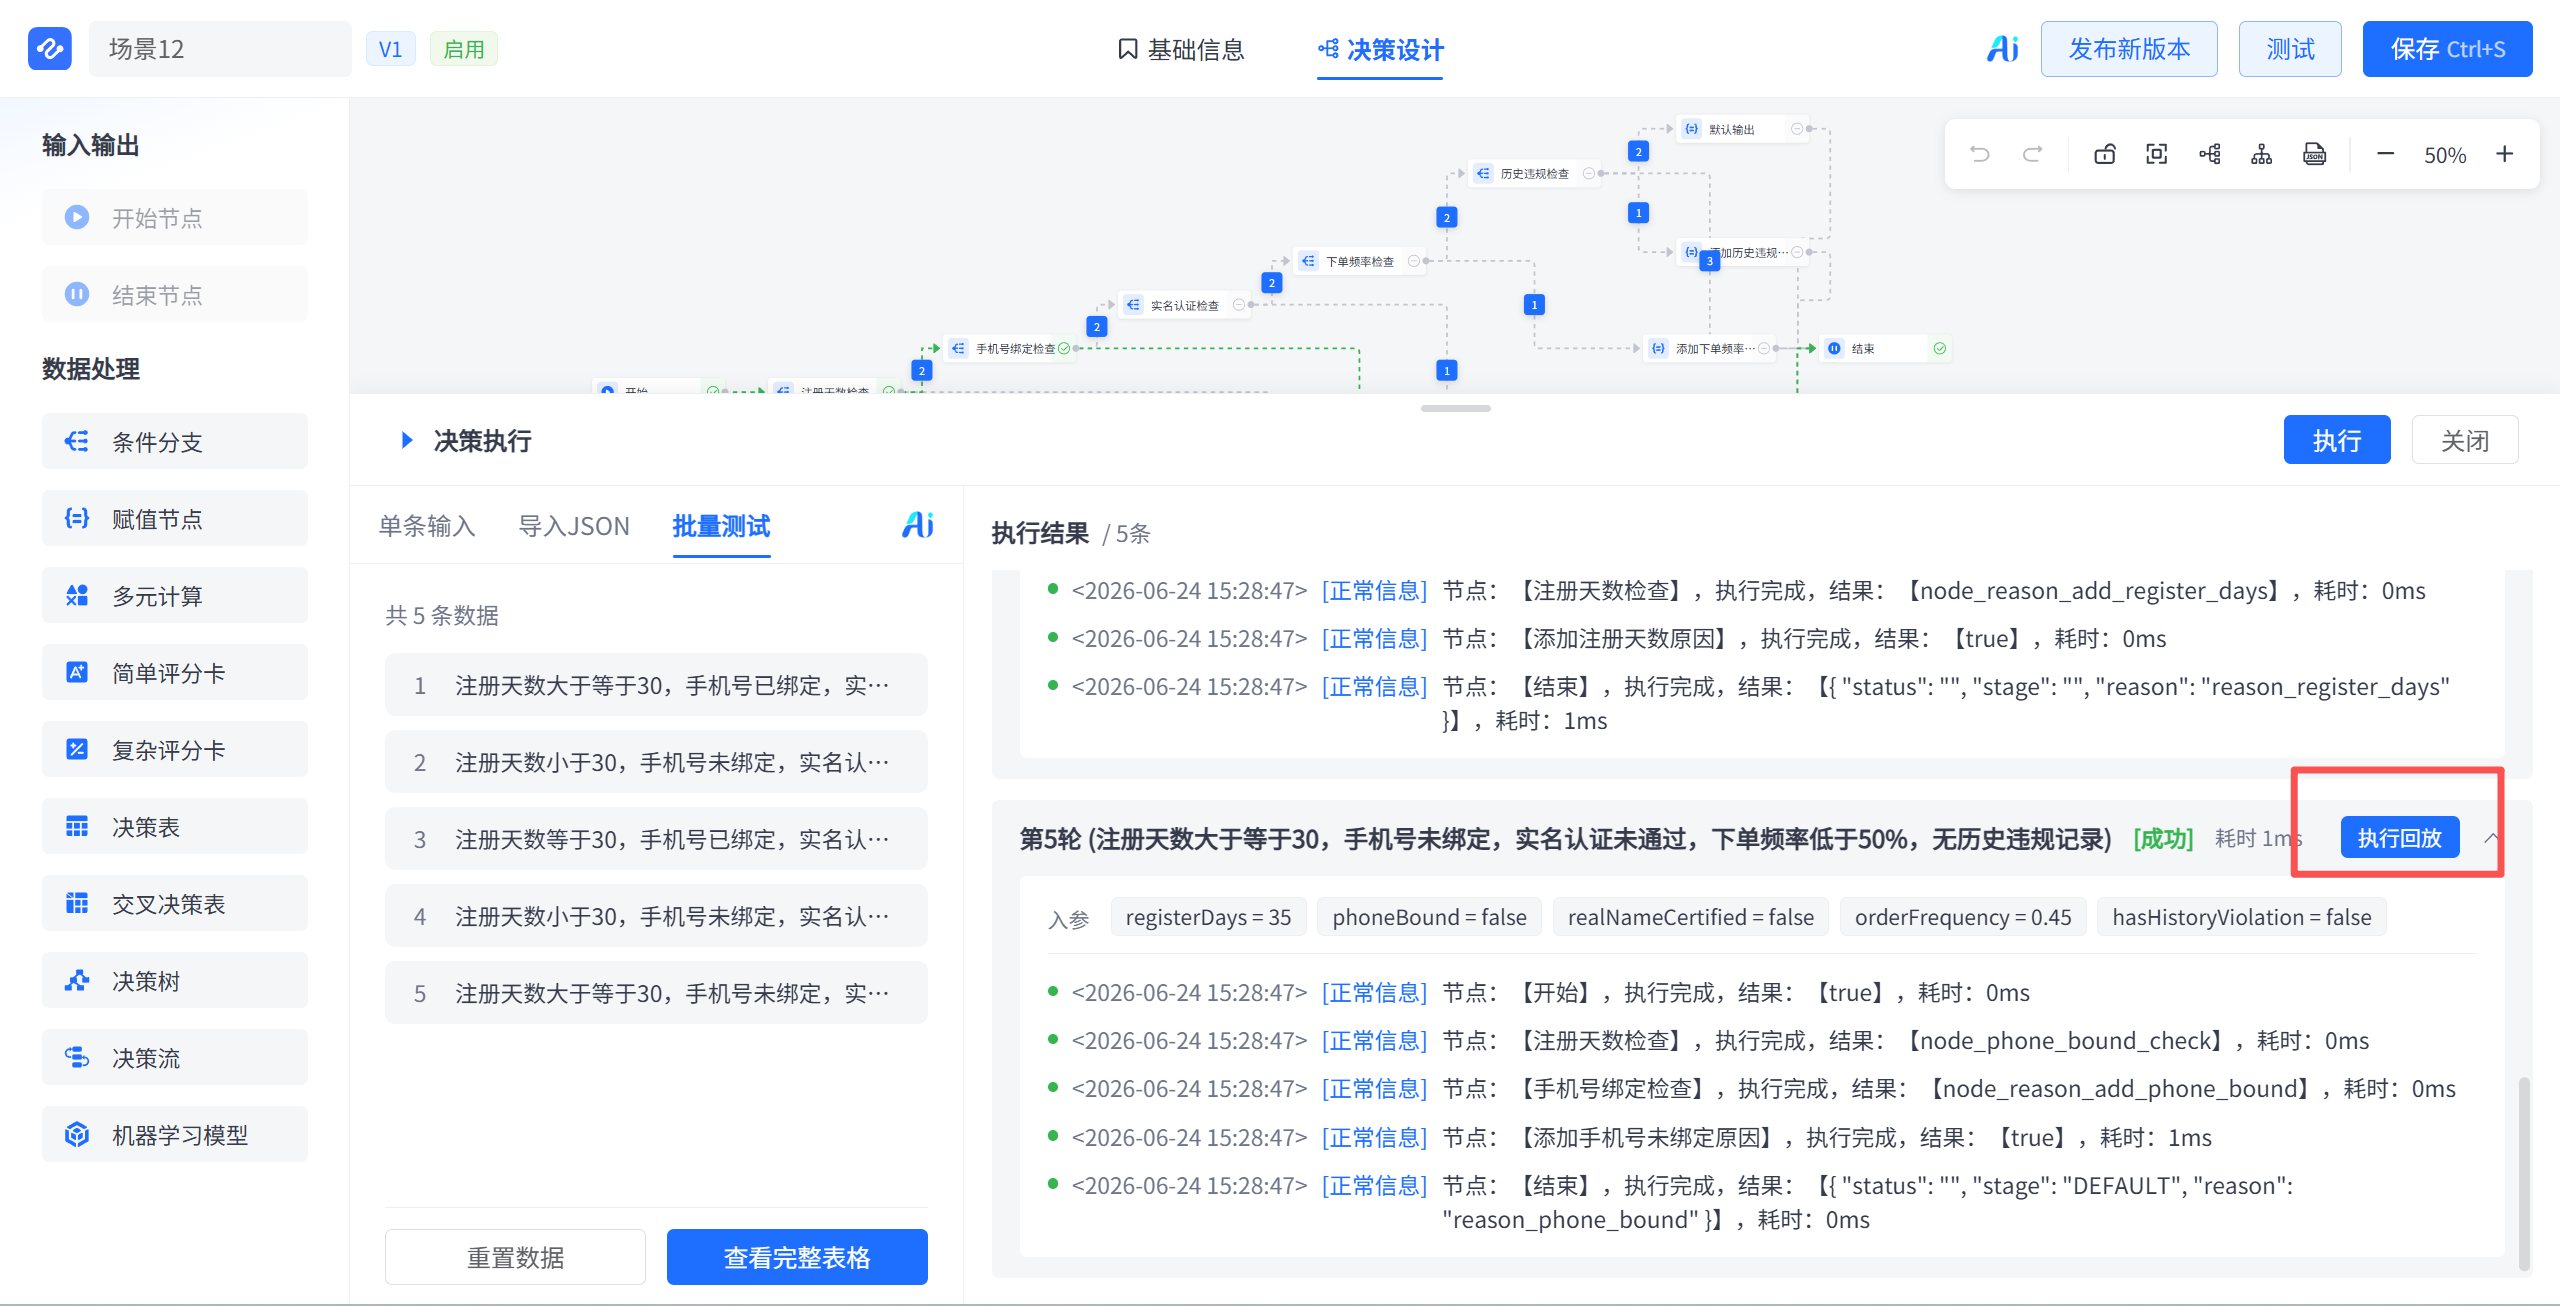Click the blue 执行 button
The width and height of the screenshot is (2560, 1306).
pos(2337,440)
